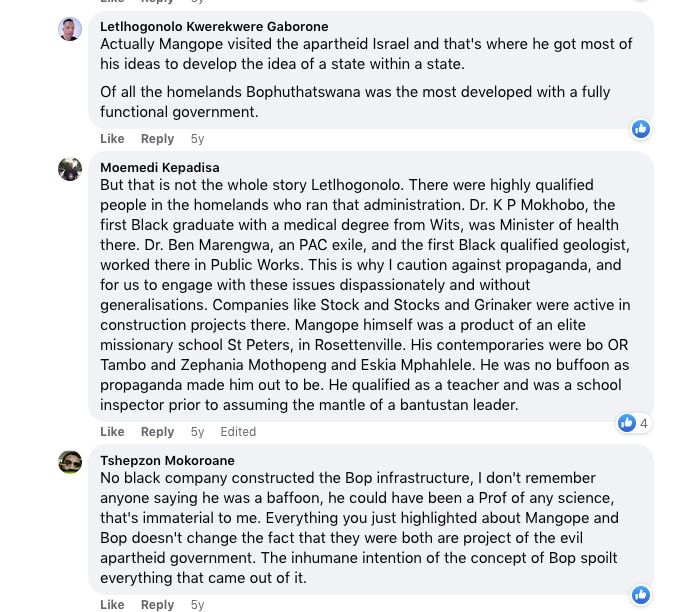Click the 5y timestamp on Moemedi's comment
Image resolution: width=676 pixels, height=612 pixels.
coord(197,432)
